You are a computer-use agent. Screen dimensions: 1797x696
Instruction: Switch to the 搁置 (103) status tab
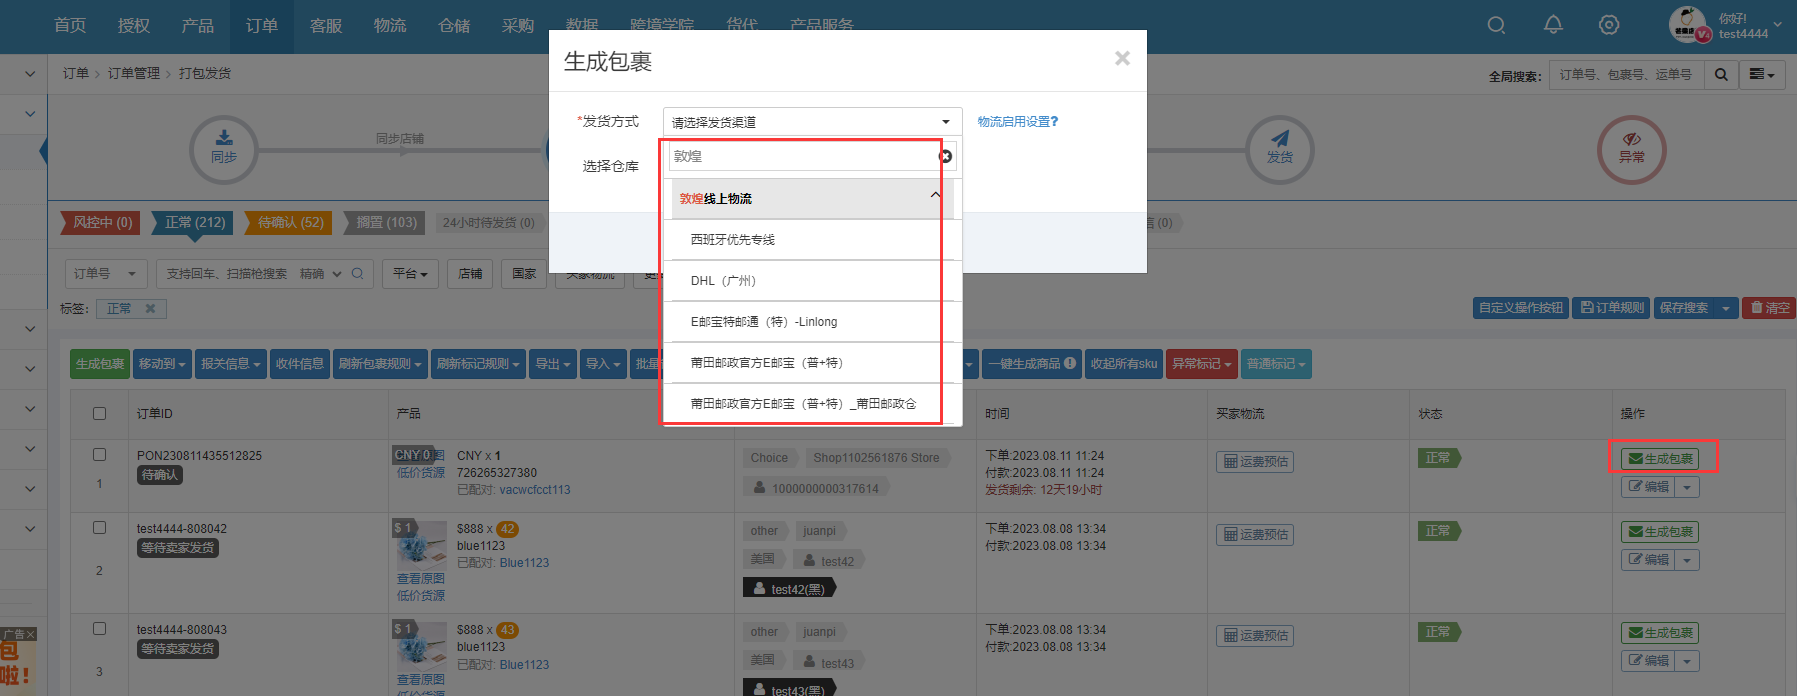386,222
